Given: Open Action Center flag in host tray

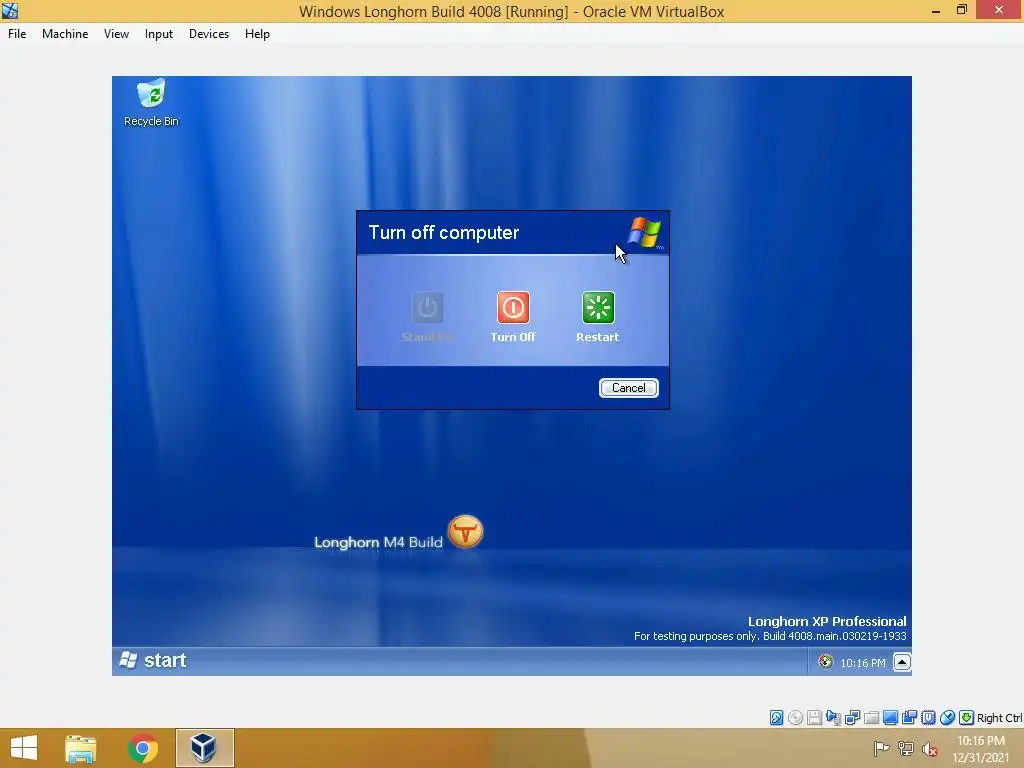Looking at the screenshot, I should [x=881, y=748].
